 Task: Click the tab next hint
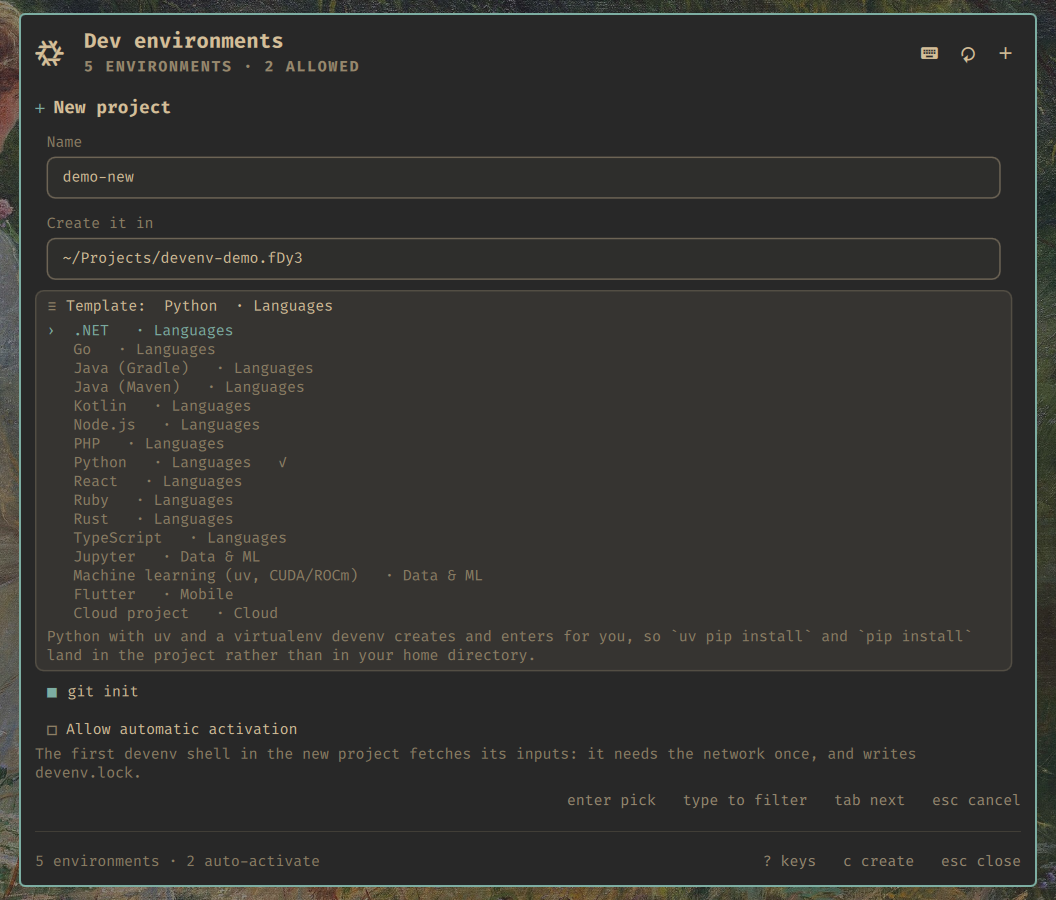point(869,800)
